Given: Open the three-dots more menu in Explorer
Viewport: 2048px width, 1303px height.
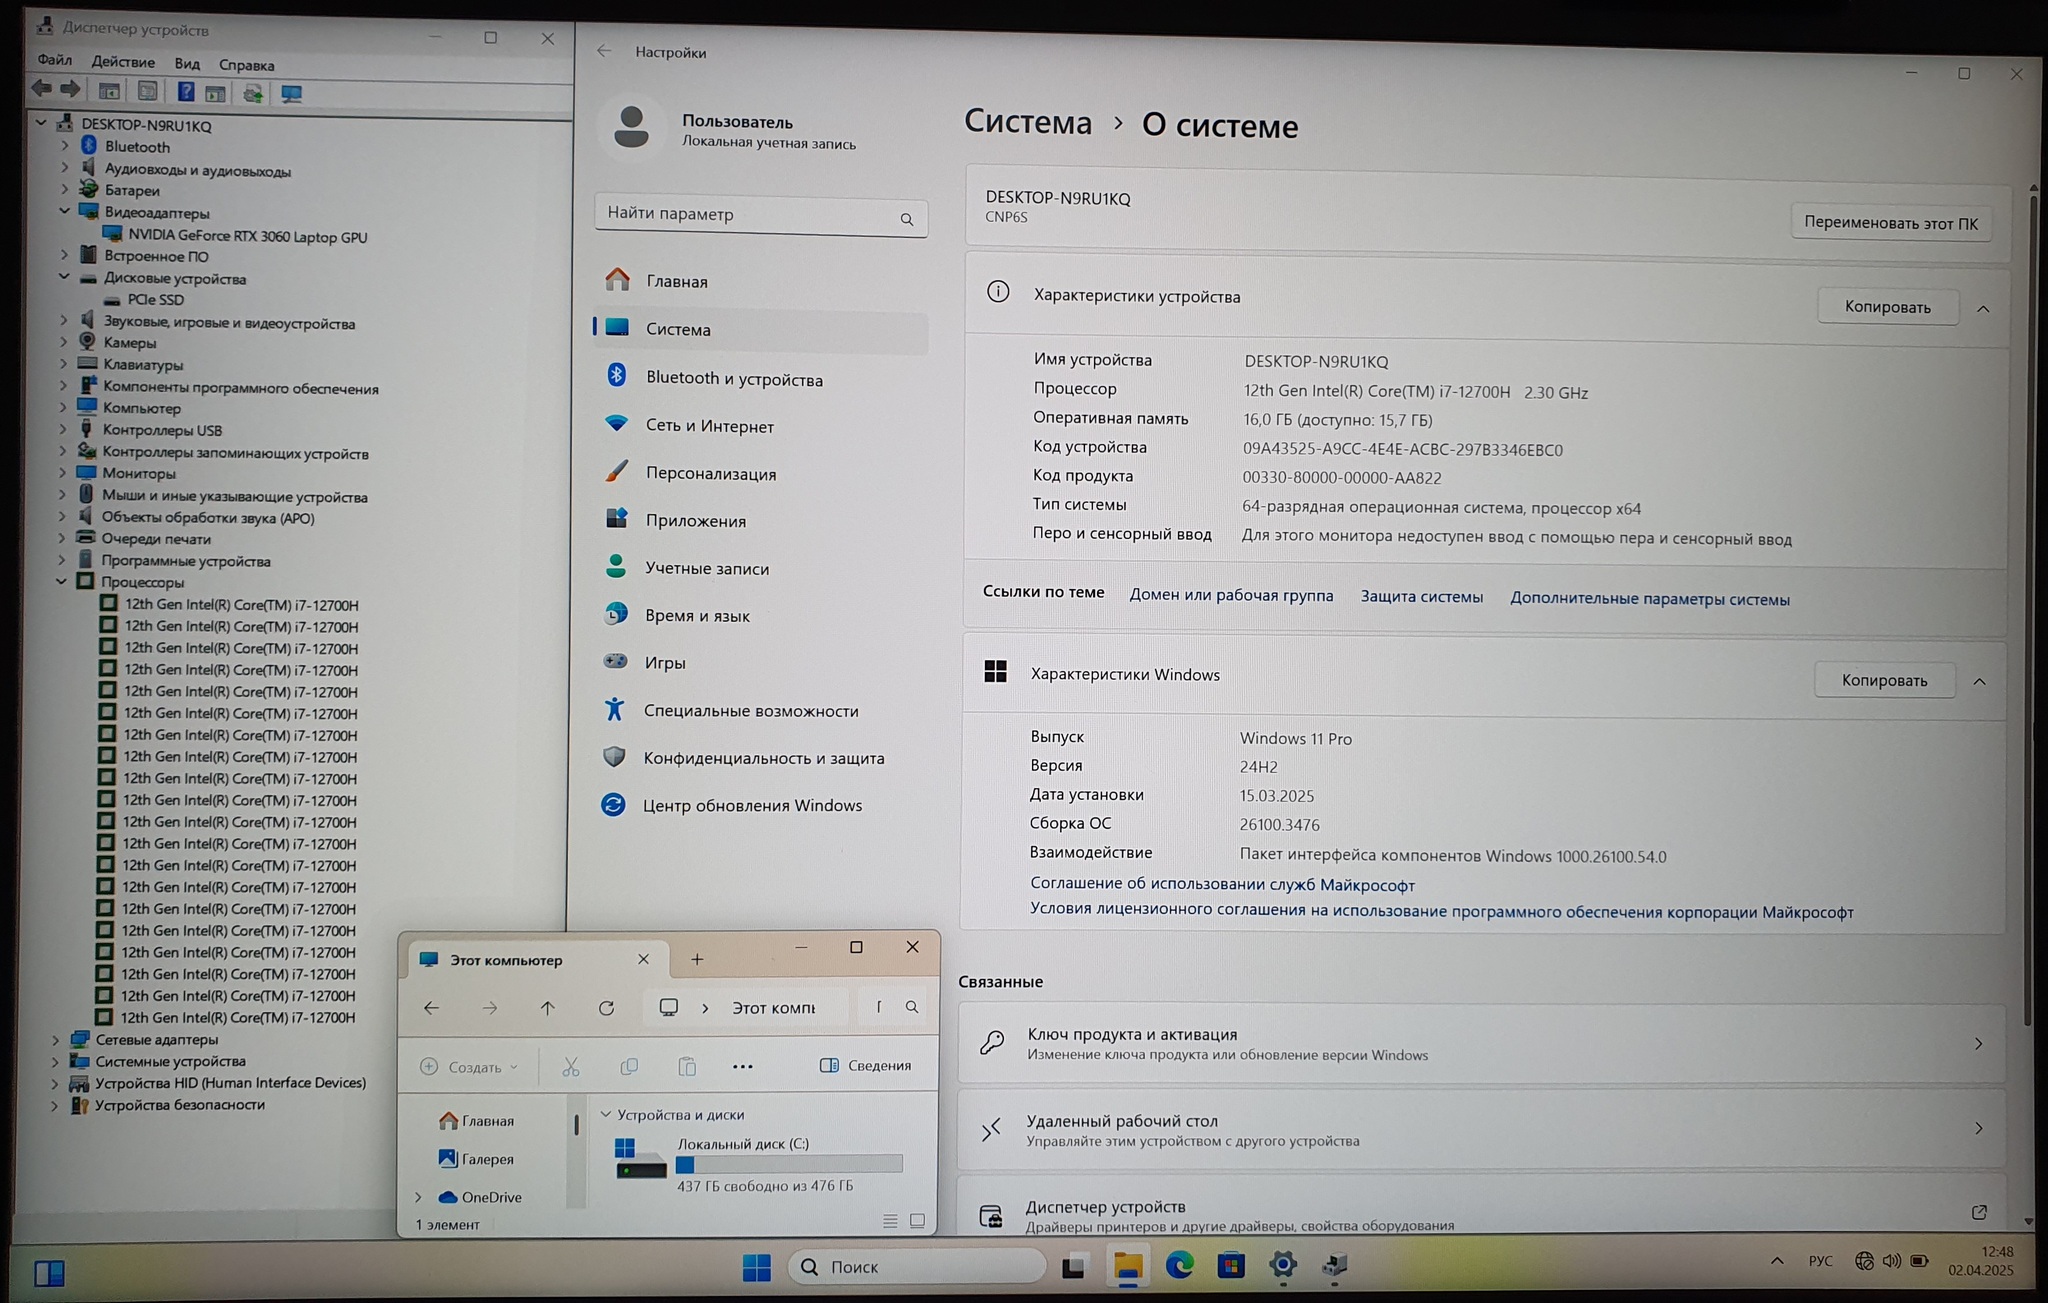Looking at the screenshot, I should [742, 1067].
